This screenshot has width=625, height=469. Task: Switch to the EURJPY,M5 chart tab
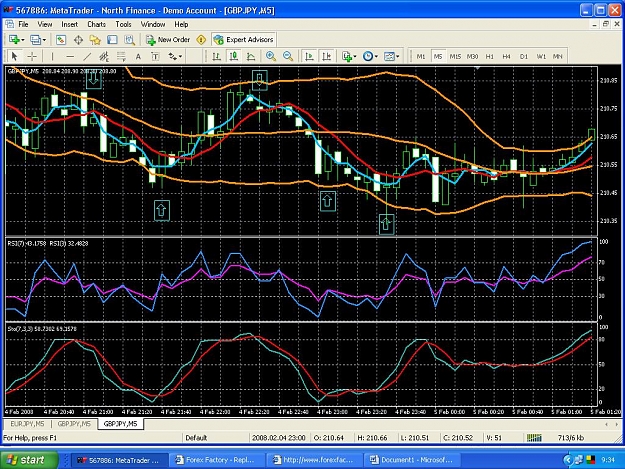[x=28, y=424]
